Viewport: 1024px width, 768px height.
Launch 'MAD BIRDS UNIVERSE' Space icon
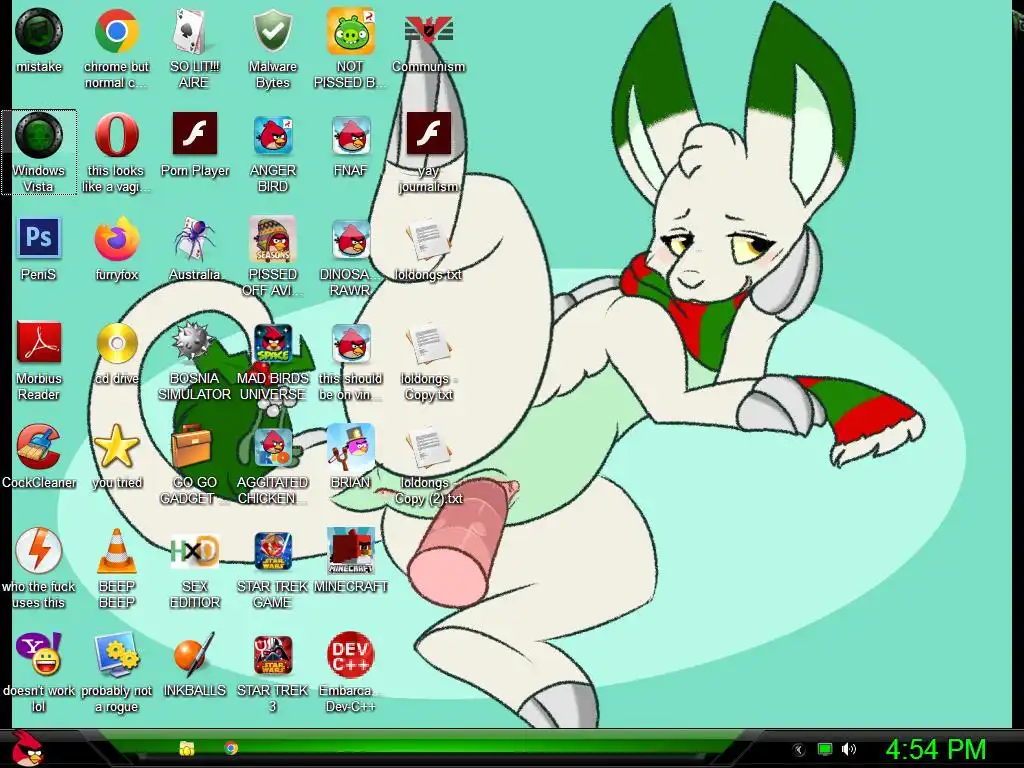[272, 343]
